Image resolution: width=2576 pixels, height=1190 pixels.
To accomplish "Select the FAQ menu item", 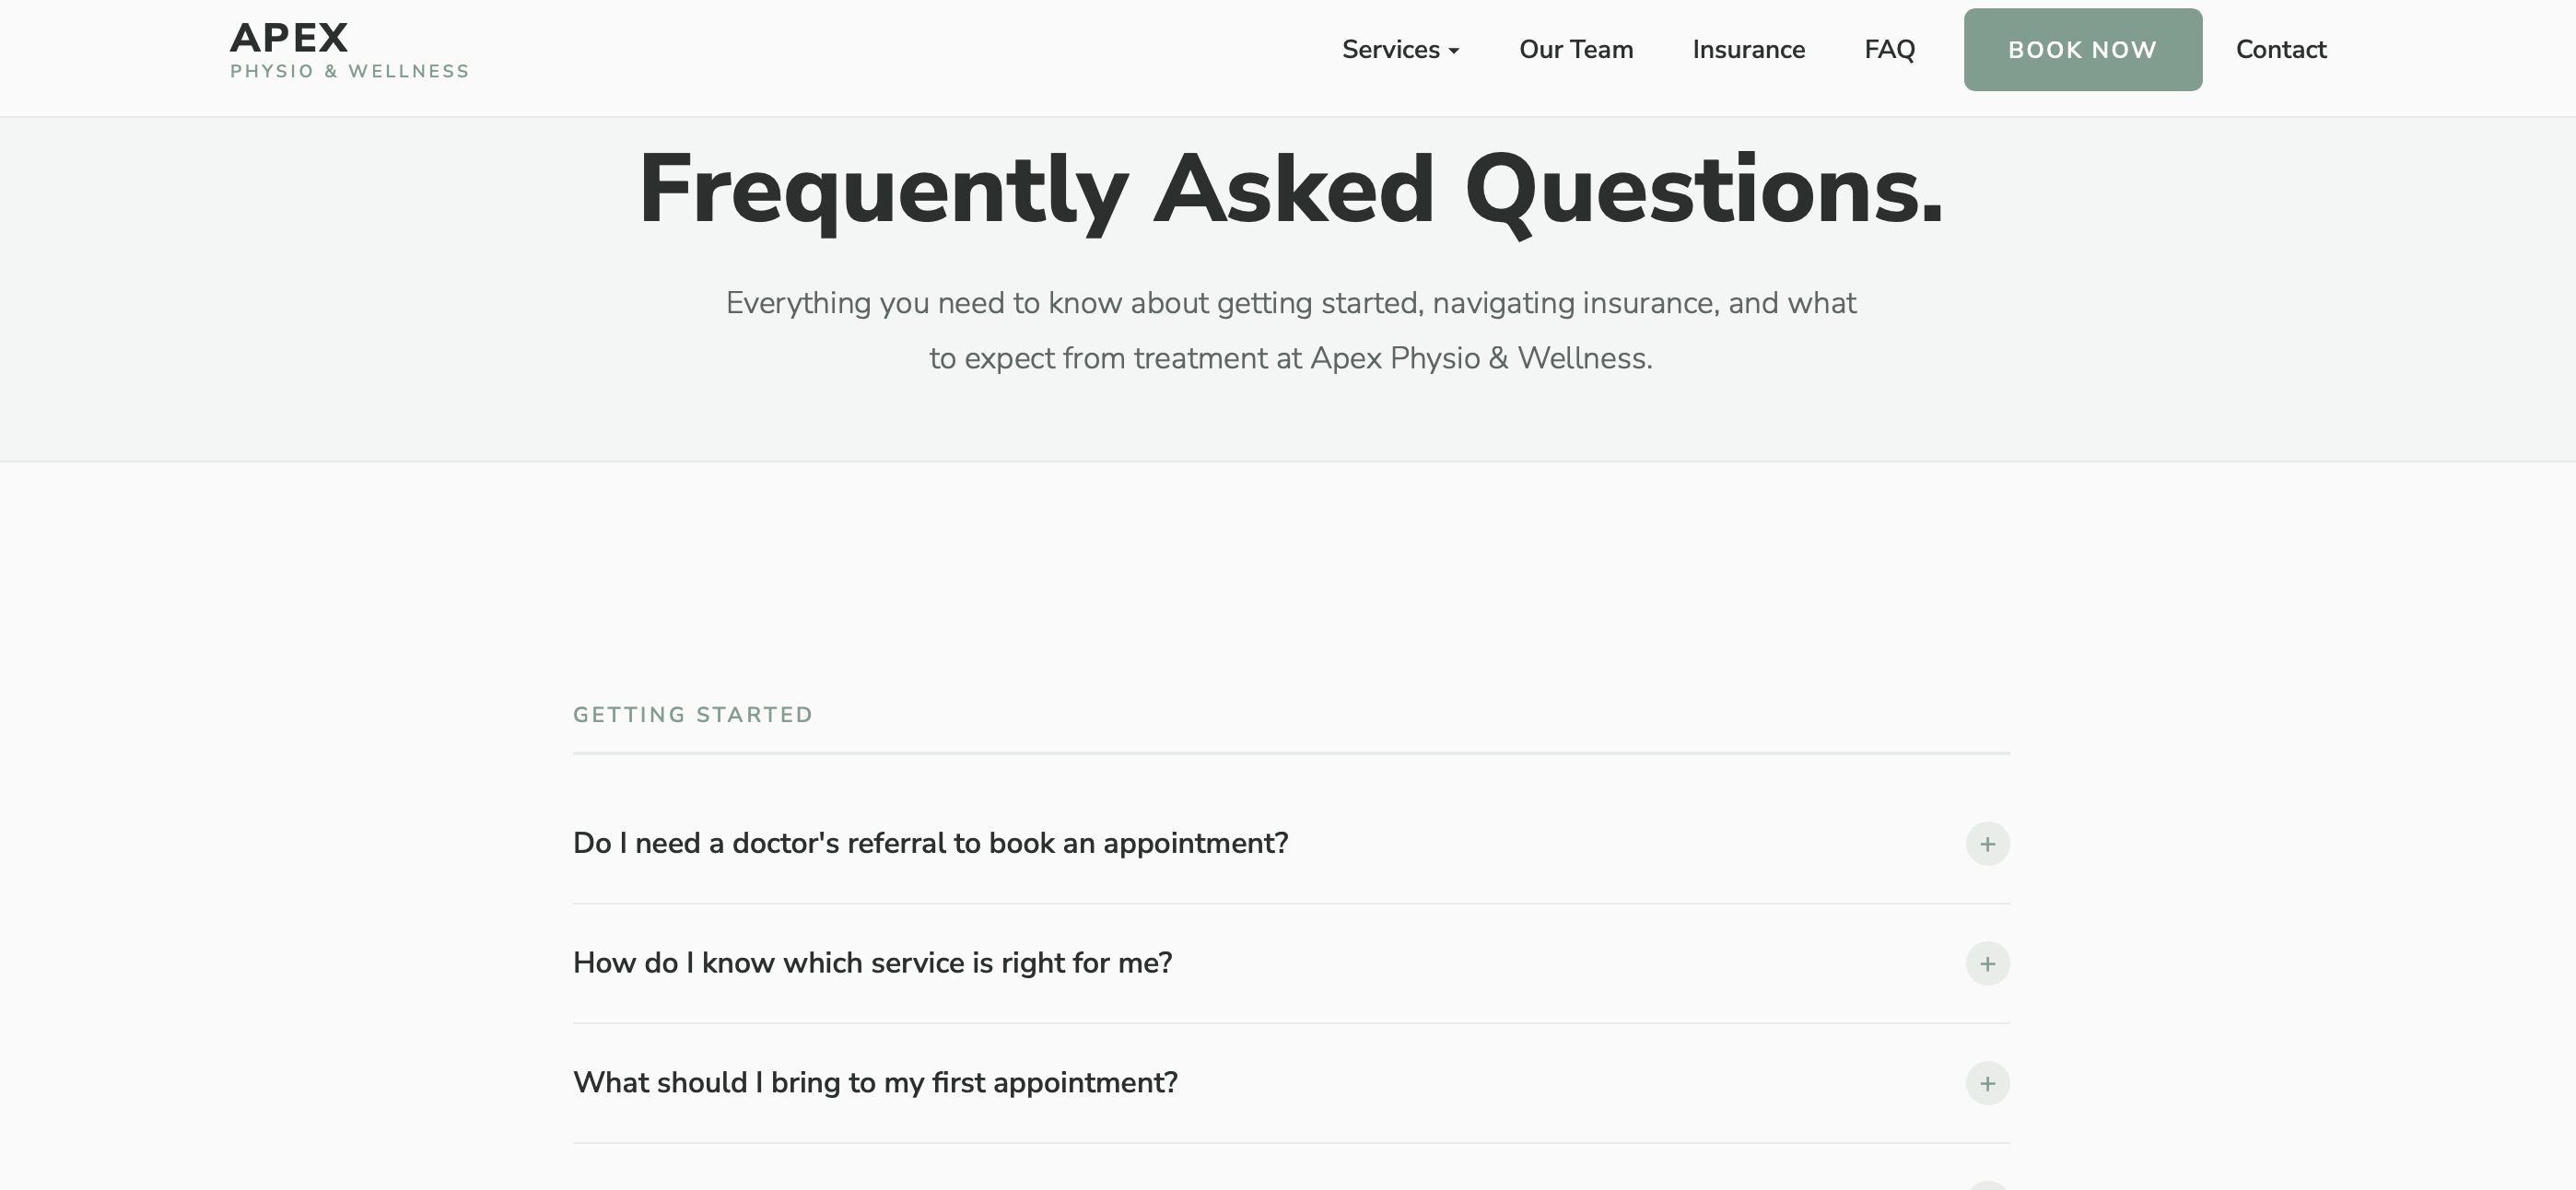I will [1889, 49].
